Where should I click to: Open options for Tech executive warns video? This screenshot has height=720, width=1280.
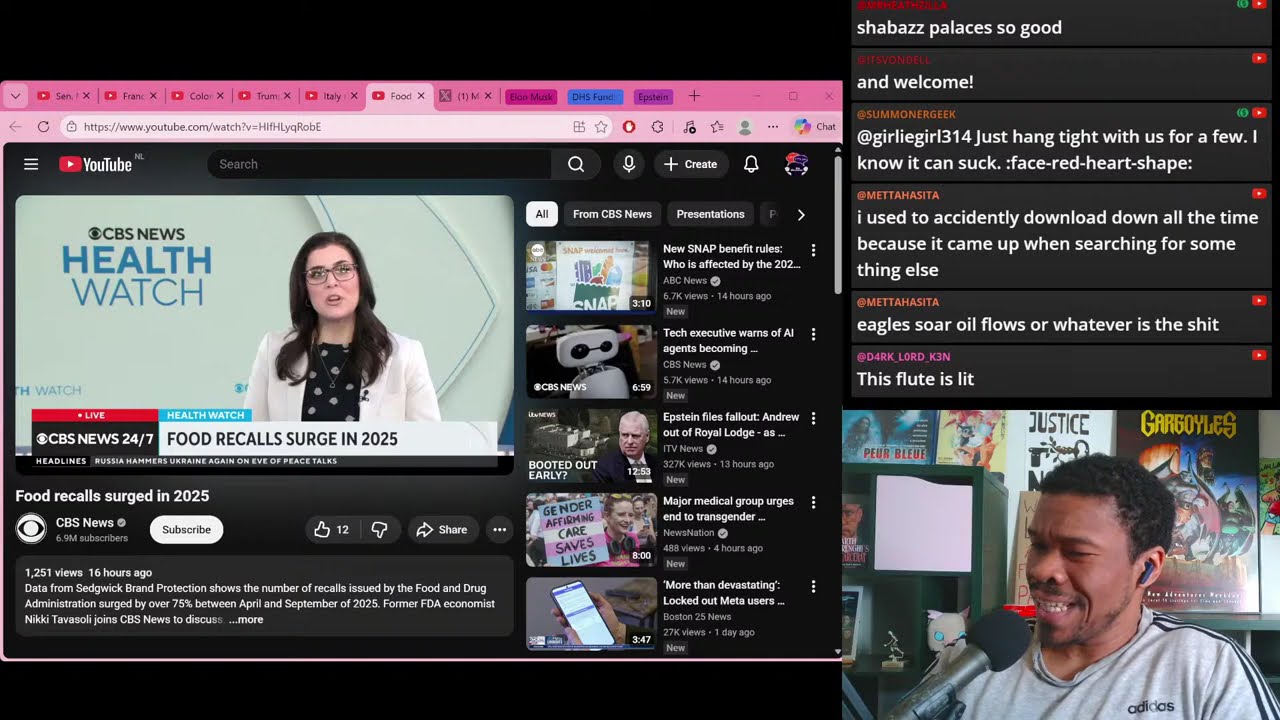click(x=813, y=334)
